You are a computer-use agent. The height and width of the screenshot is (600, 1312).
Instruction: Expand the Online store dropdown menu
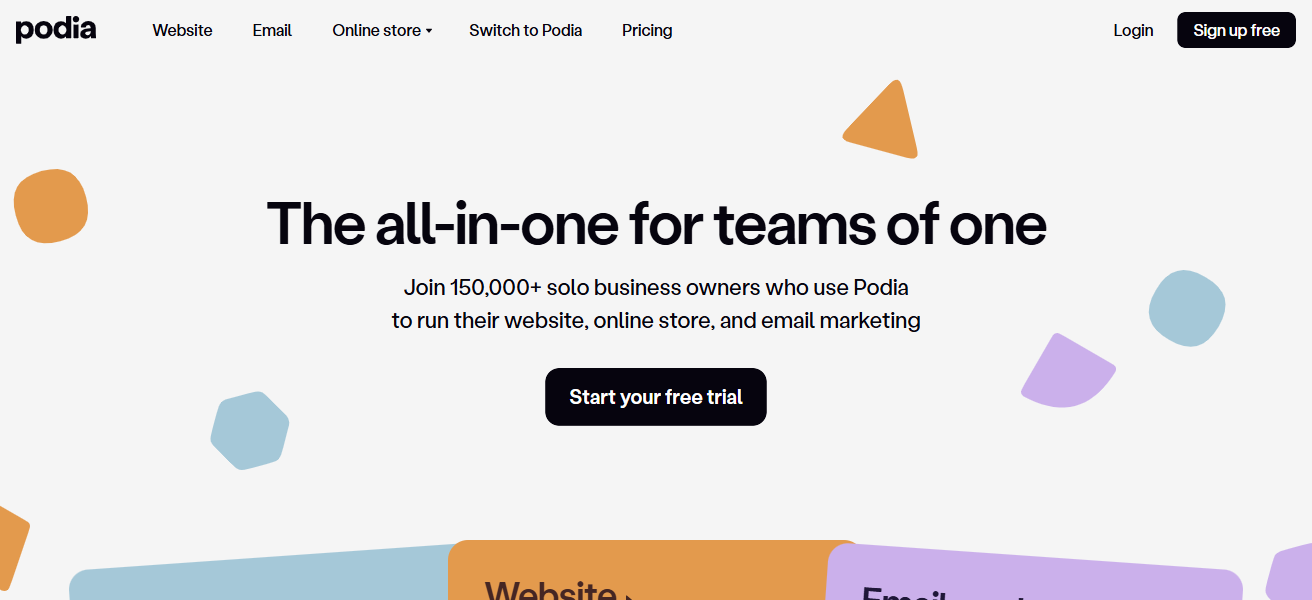click(x=382, y=30)
